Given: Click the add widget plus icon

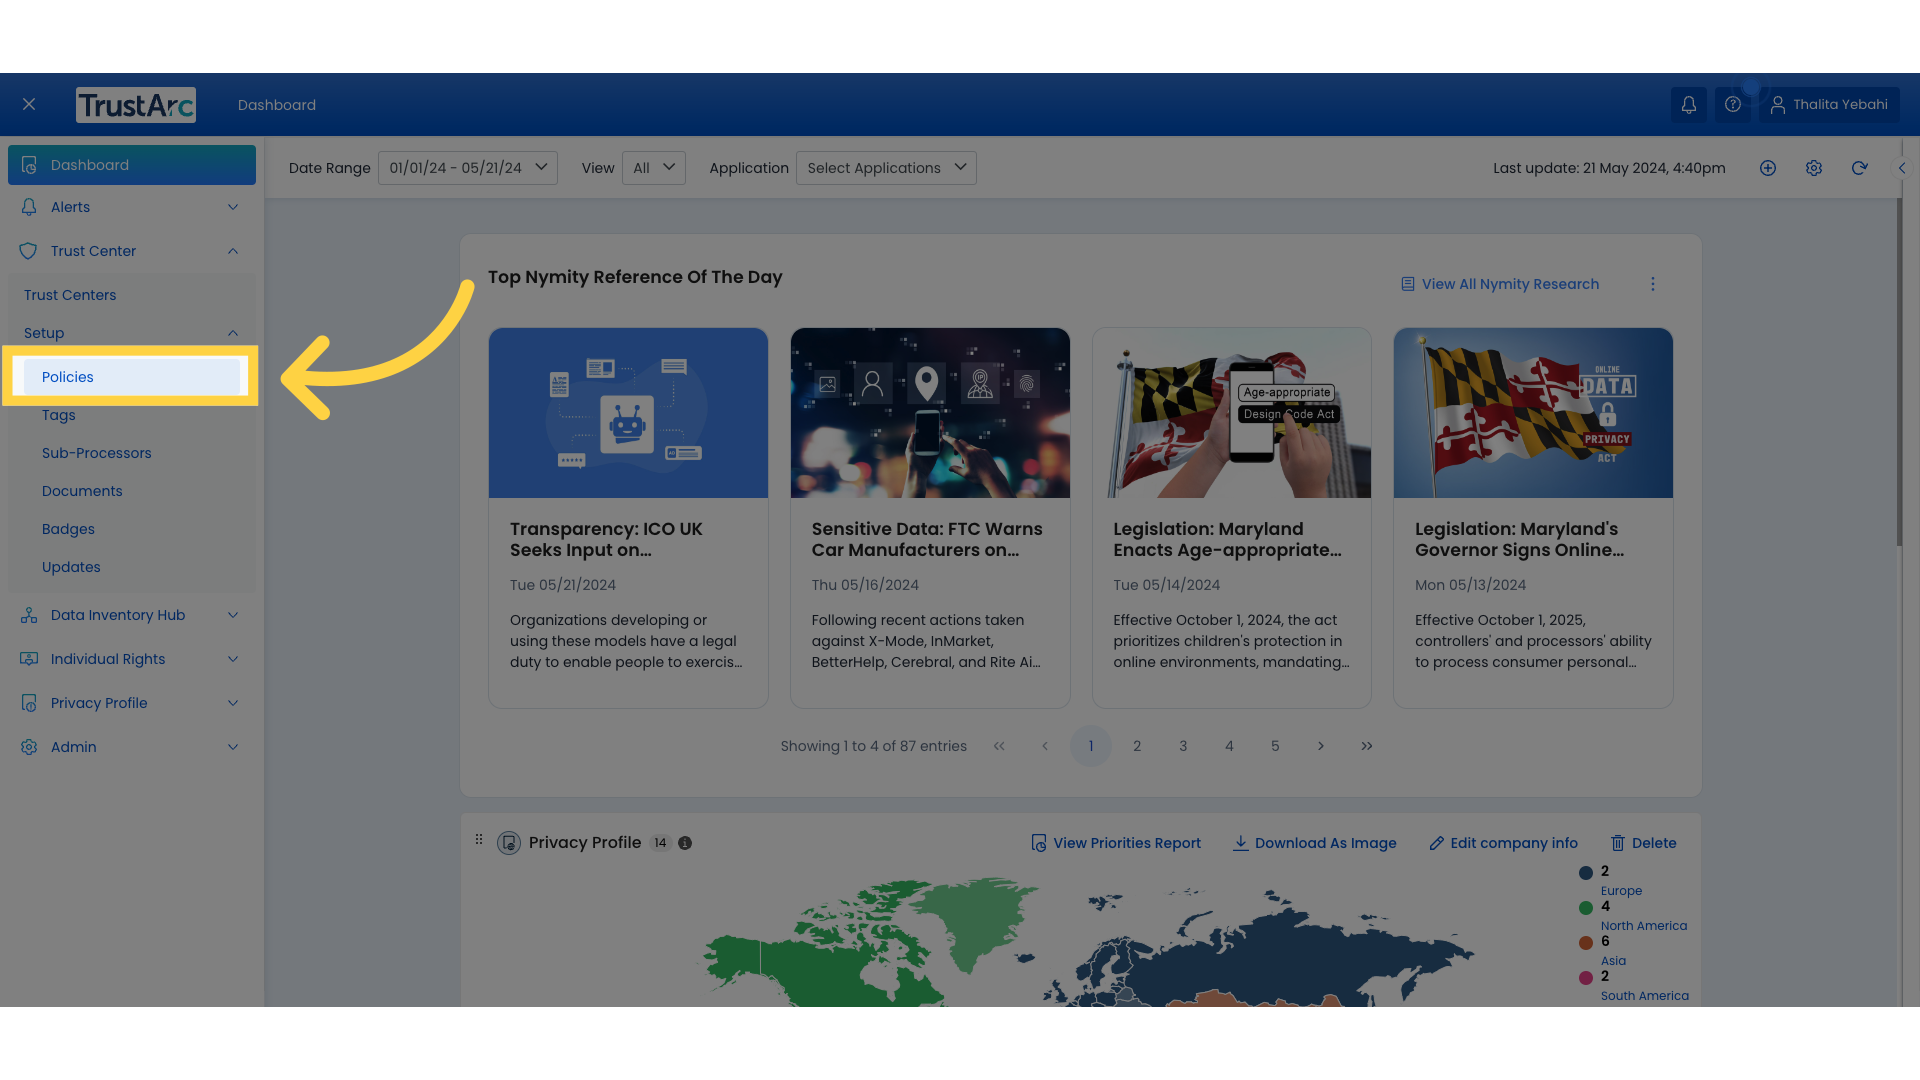Looking at the screenshot, I should pos(1768,168).
